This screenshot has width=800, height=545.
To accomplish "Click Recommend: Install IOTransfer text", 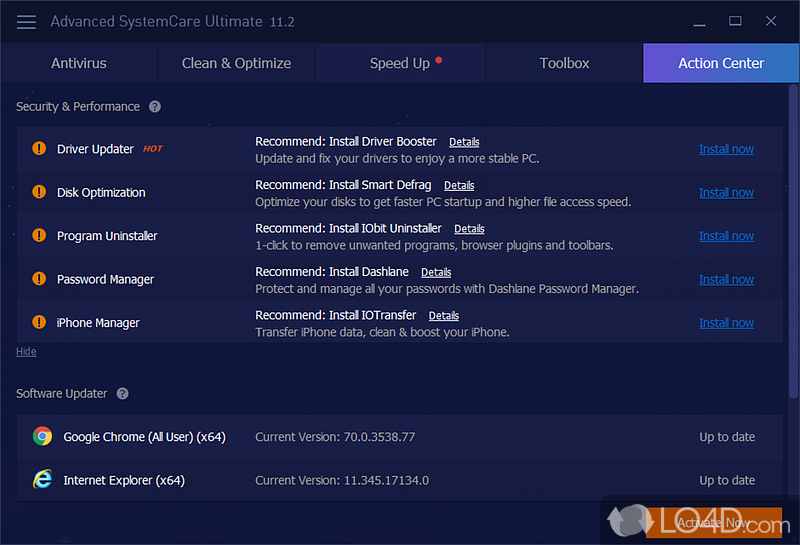I will coord(336,315).
